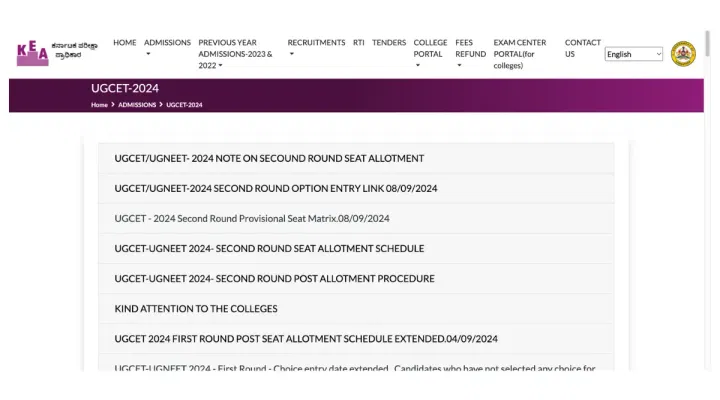The height and width of the screenshot is (400, 720).
Task: Click the ADMISSIONS breadcrumb link
Action: [137, 105]
